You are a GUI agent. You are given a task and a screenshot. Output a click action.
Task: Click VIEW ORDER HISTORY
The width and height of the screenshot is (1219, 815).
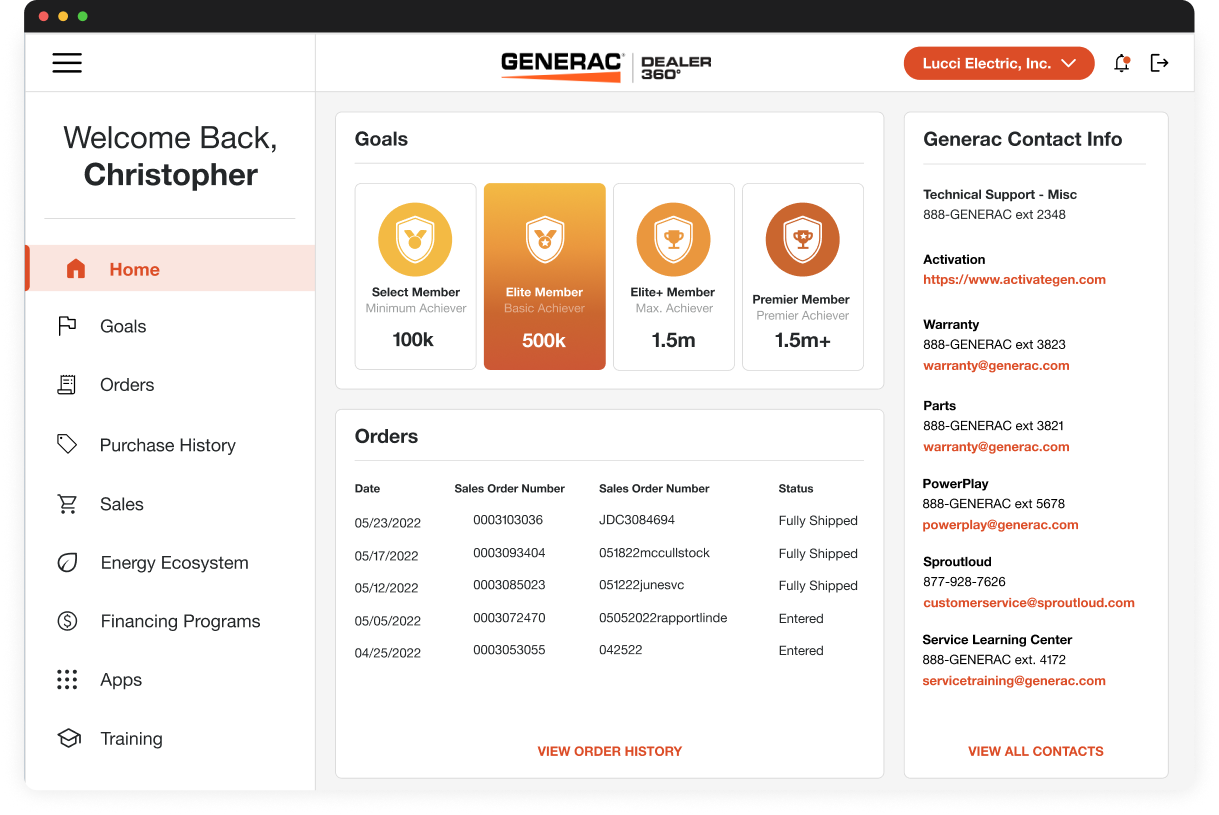pyautogui.click(x=609, y=751)
